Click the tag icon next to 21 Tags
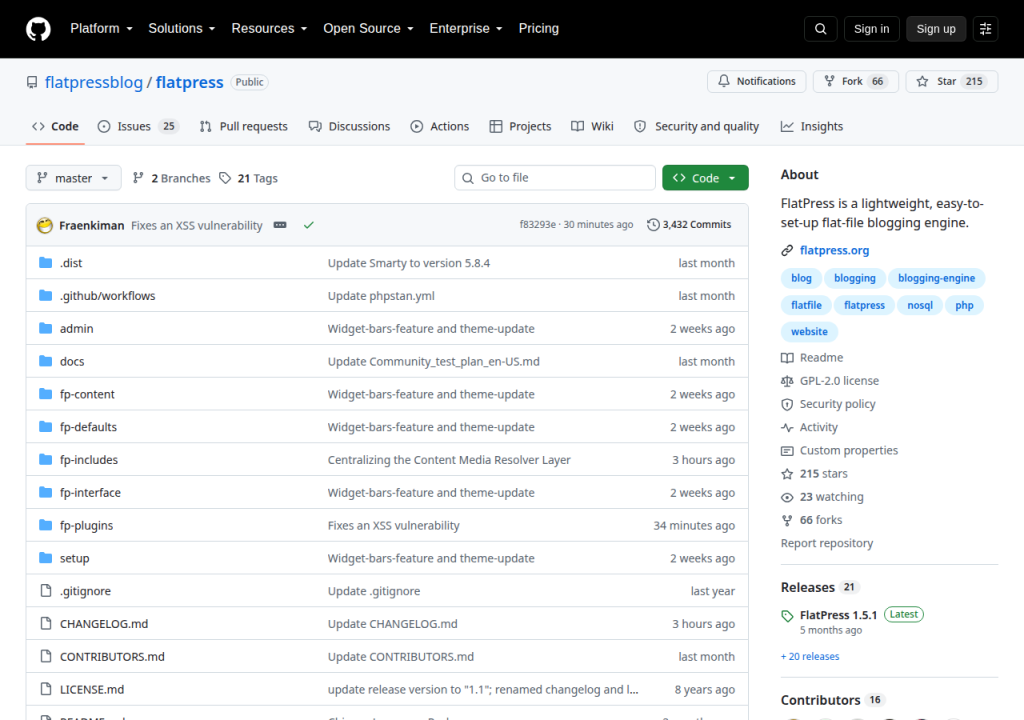The image size is (1024, 720). tap(225, 178)
